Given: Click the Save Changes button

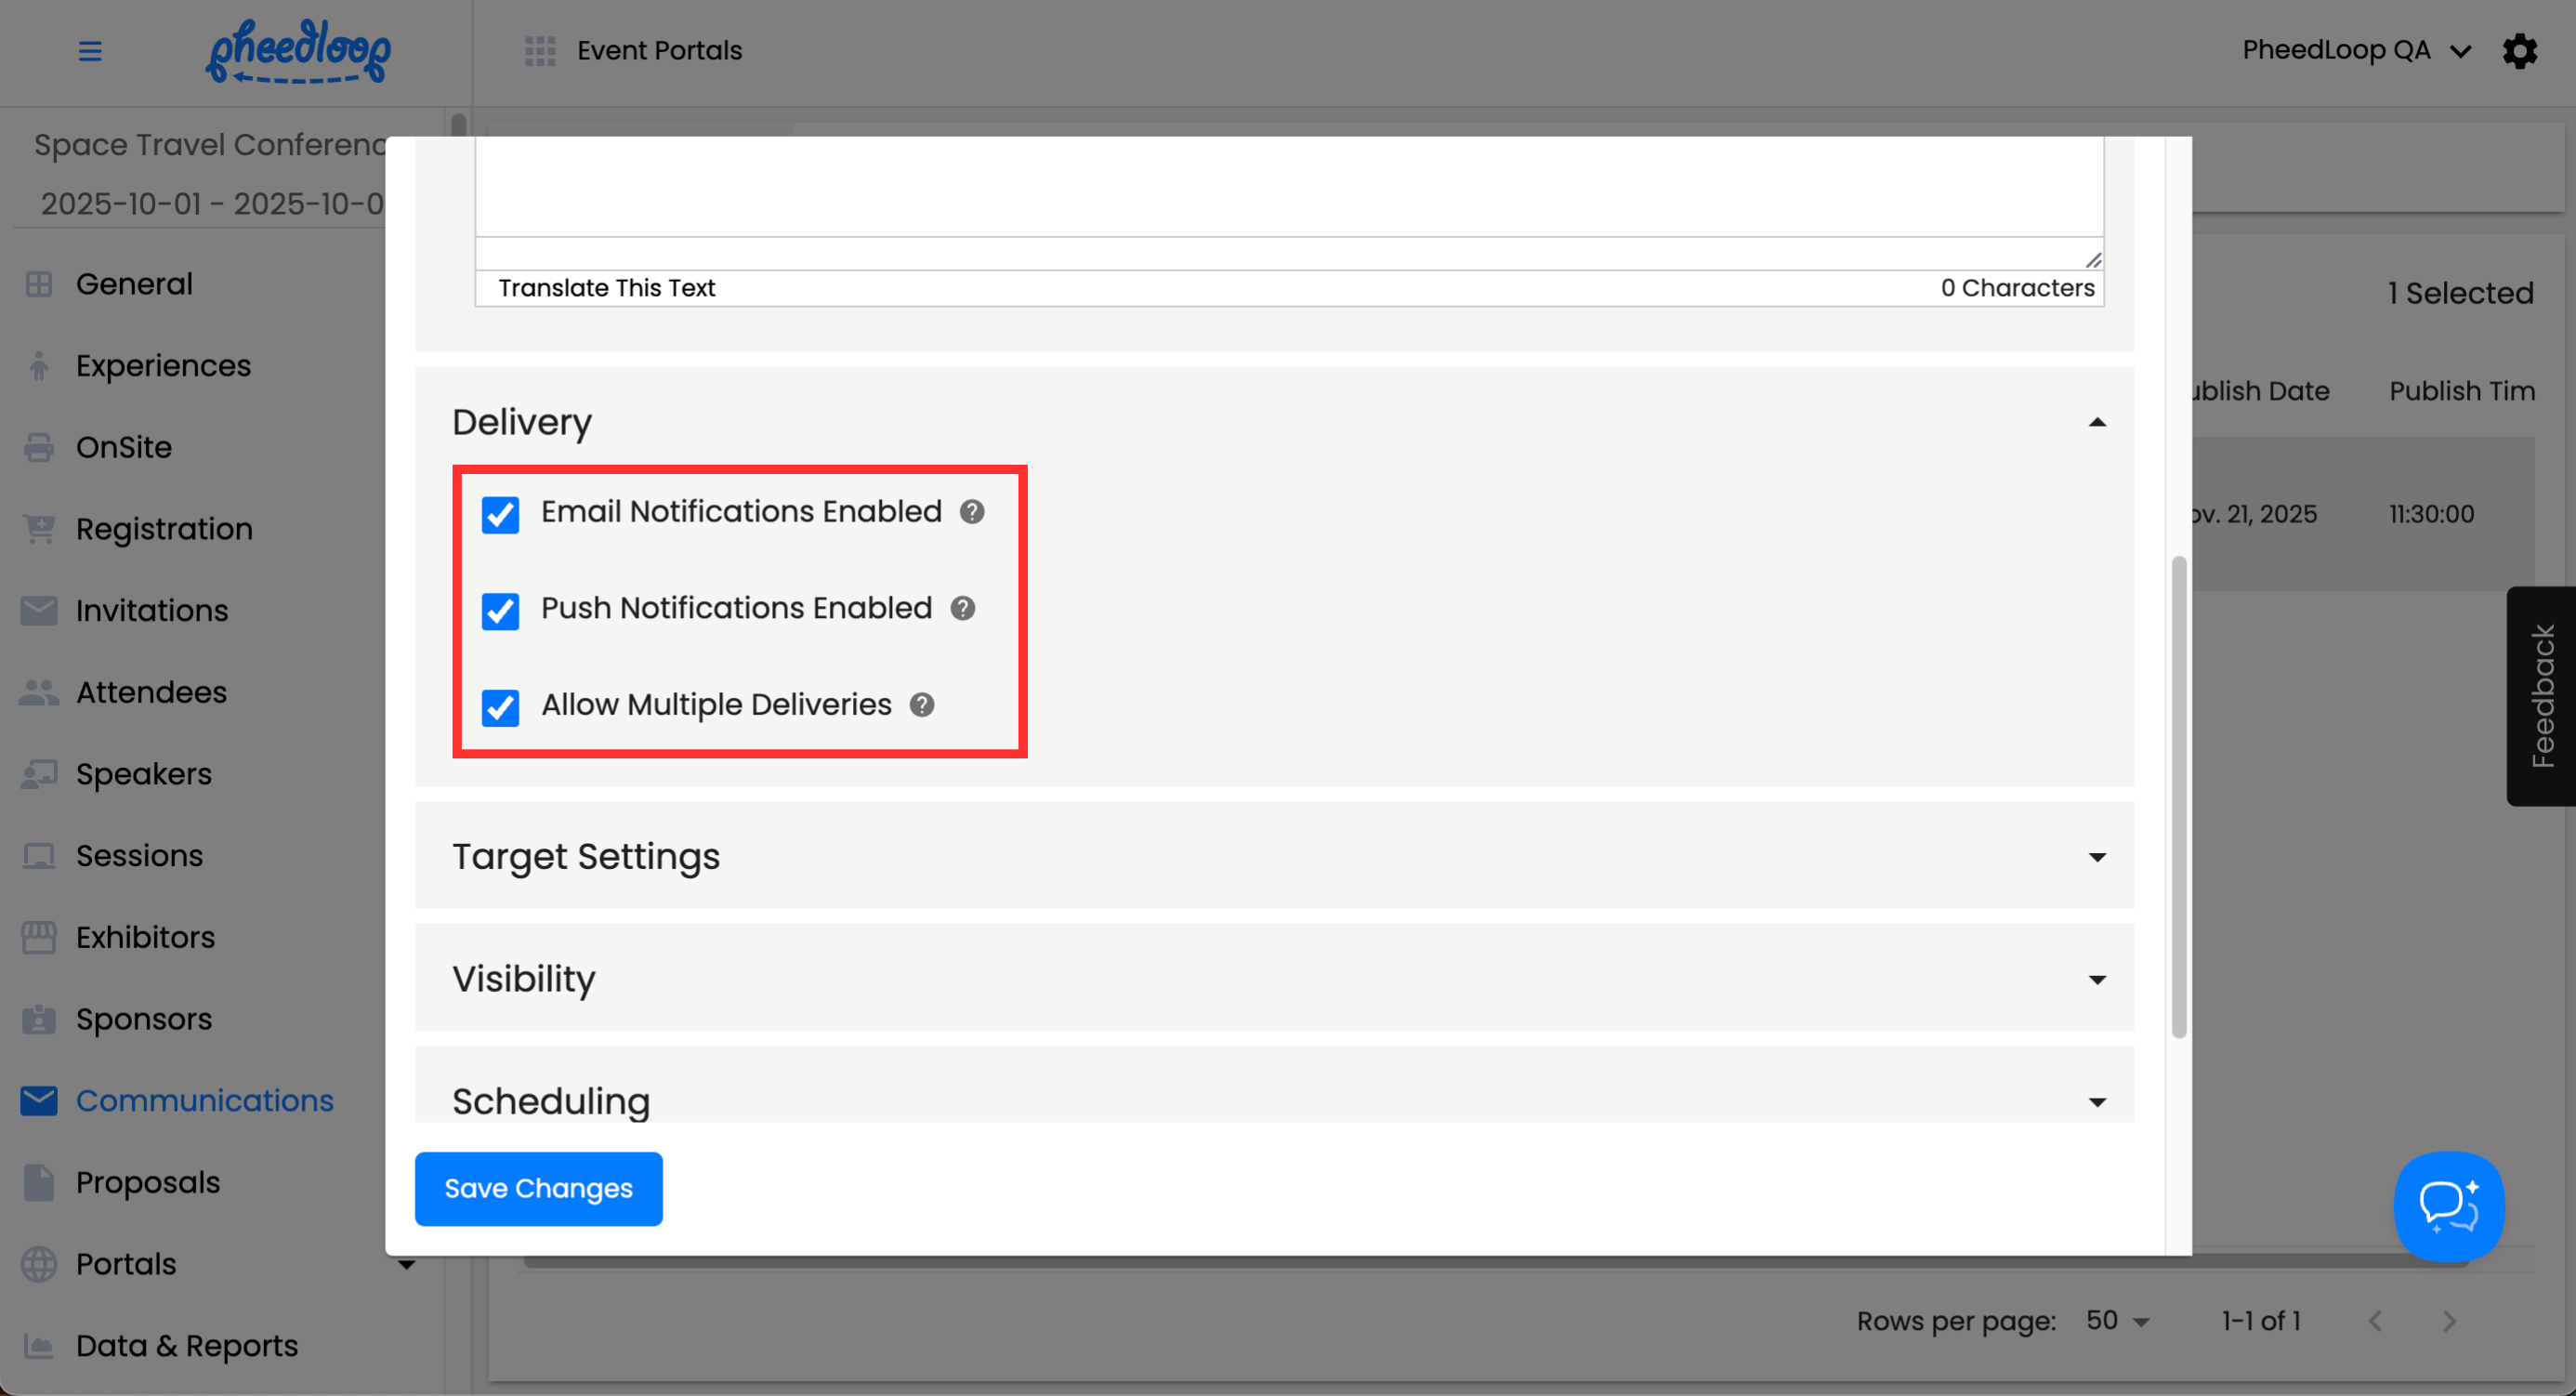Looking at the screenshot, I should (538, 1188).
